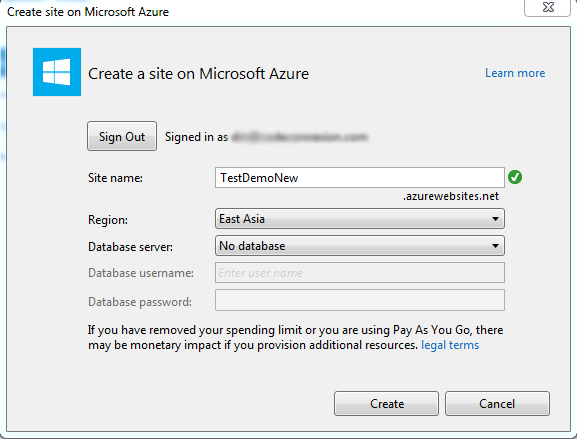Click the Windows Azure logo icon

[x=57, y=72]
